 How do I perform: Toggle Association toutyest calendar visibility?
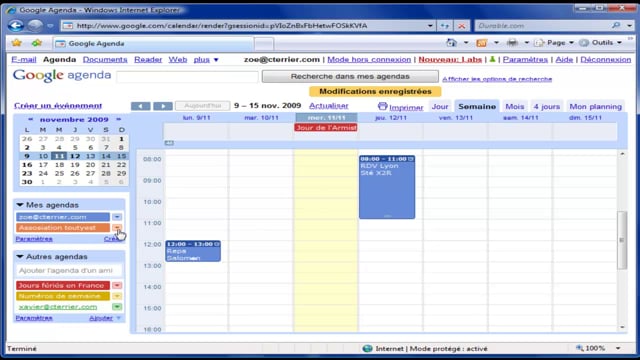click(63, 227)
